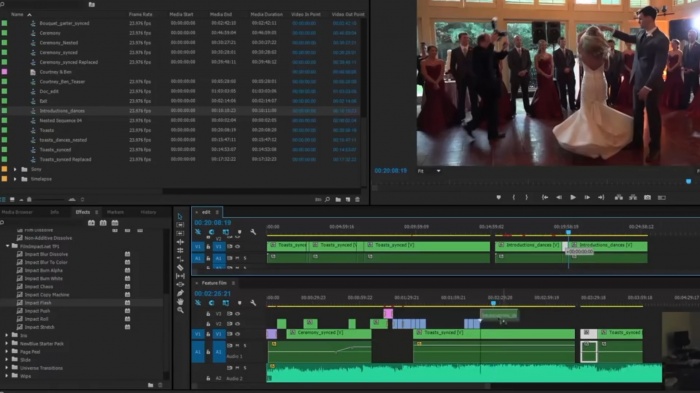Click Go to In point button
The image size is (700, 393).
(545, 197)
